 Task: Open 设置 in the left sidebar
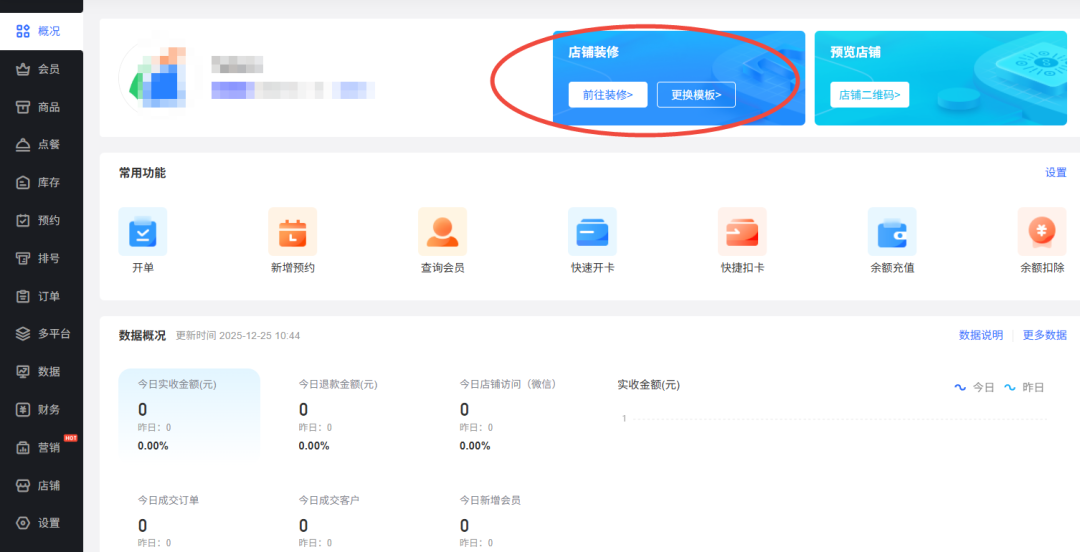pyautogui.click(x=40, y=523)
